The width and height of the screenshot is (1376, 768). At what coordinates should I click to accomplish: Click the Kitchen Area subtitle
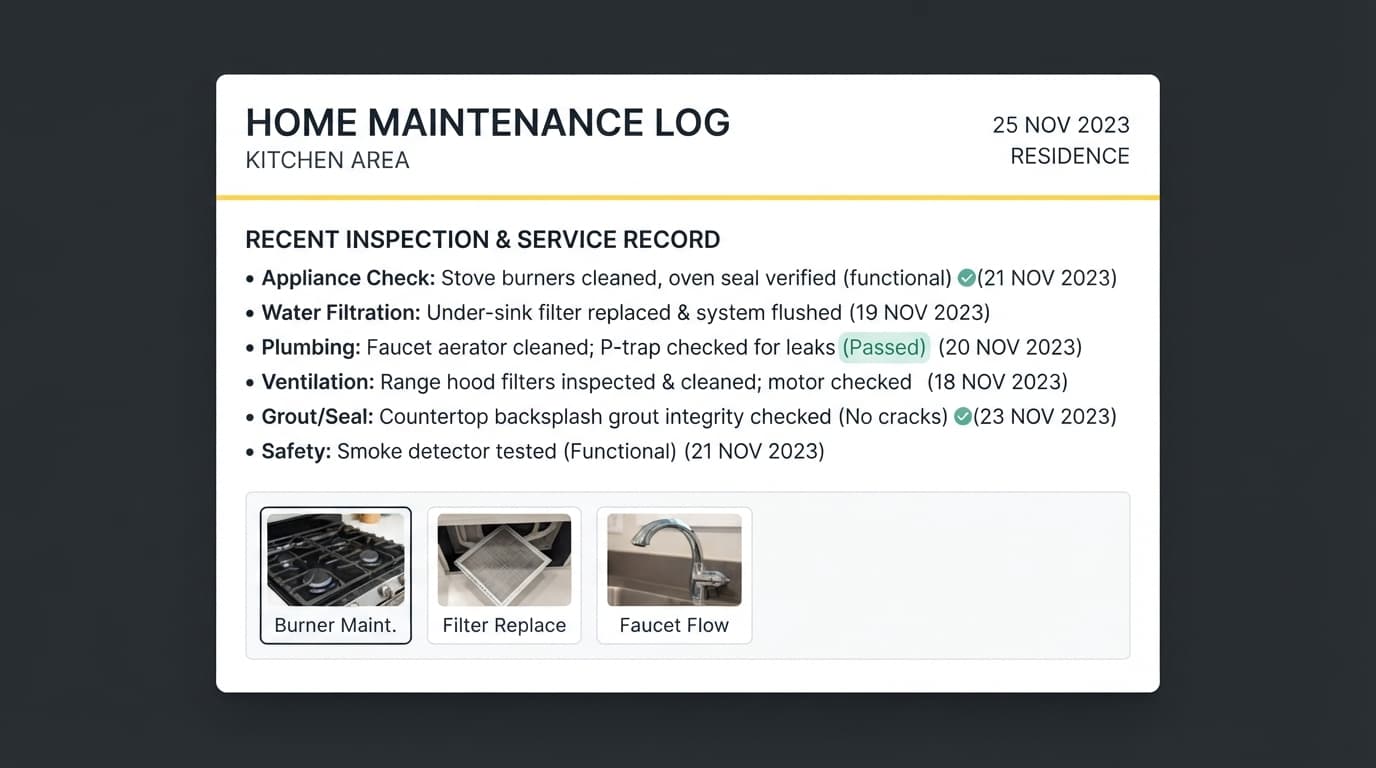pos(328,160)
